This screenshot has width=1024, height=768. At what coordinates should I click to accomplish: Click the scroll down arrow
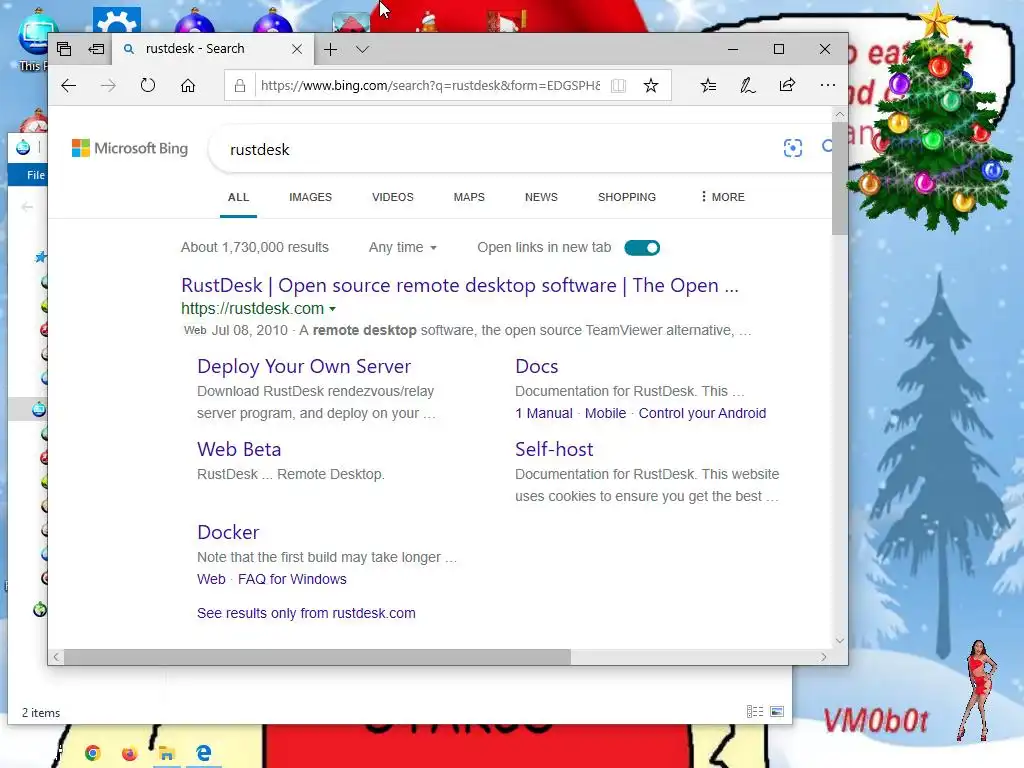tap(840, 641)
